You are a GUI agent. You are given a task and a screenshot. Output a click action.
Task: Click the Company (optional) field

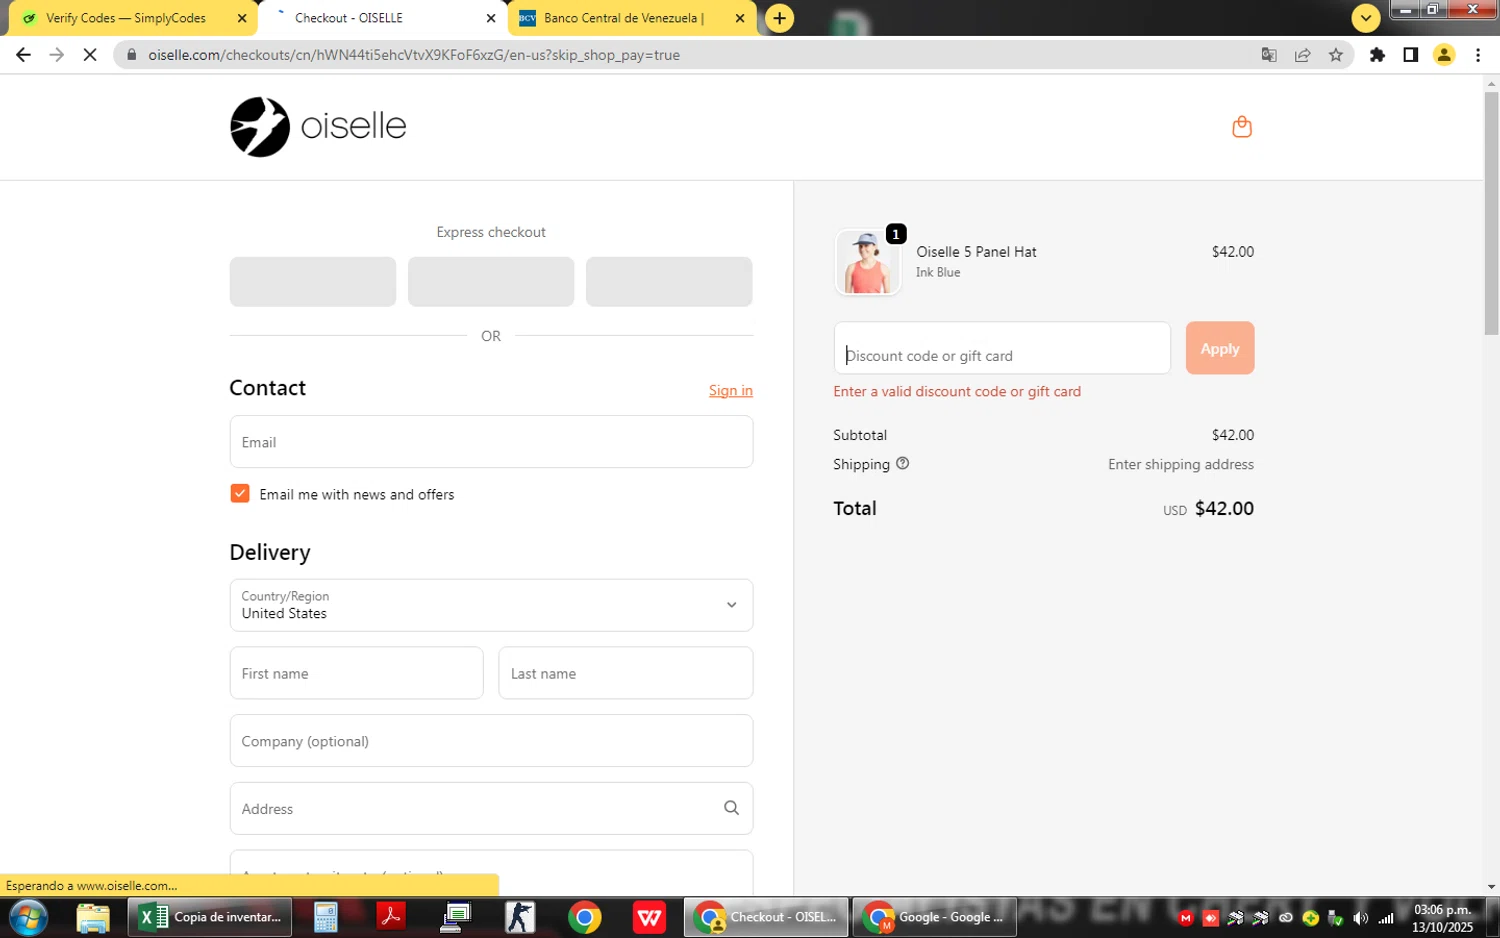(491, 741)
